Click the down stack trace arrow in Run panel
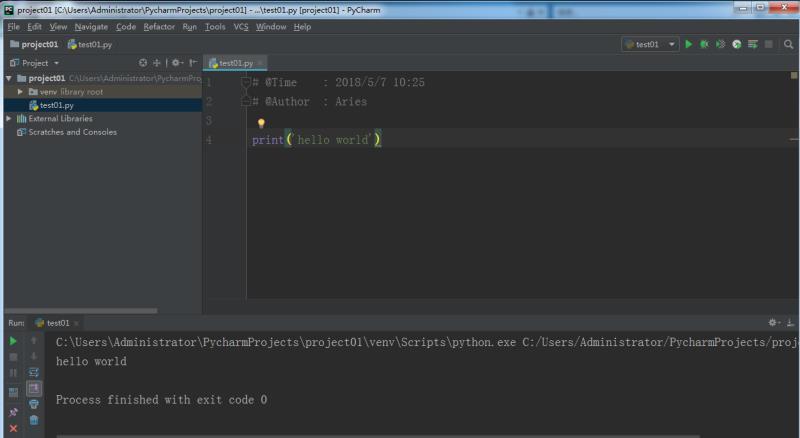 tap(34, 356)
